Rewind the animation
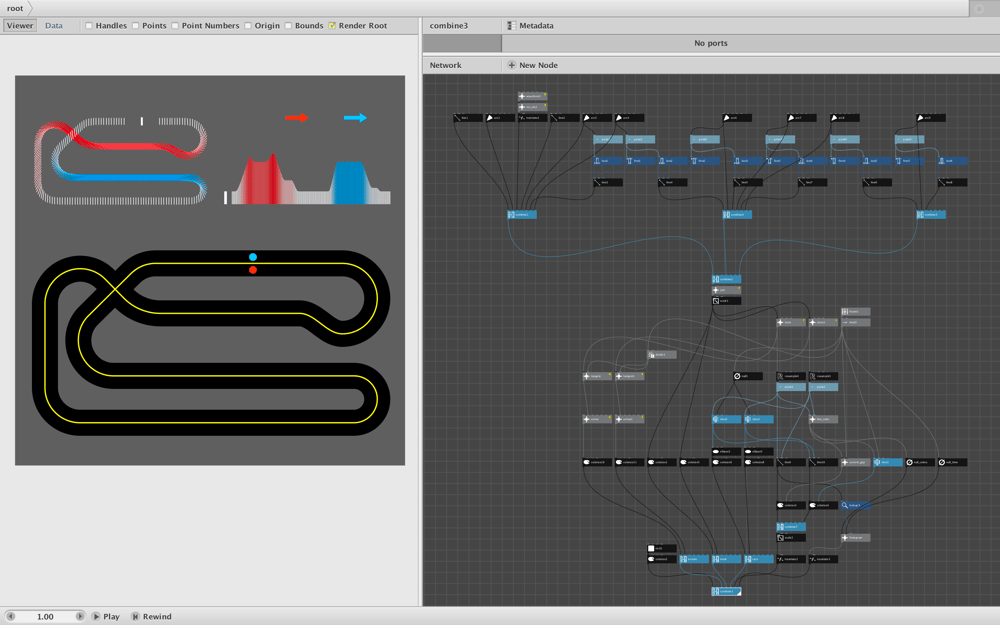Image resolution: width=1000 pixels, height=625 pixels. pos(151,616)
